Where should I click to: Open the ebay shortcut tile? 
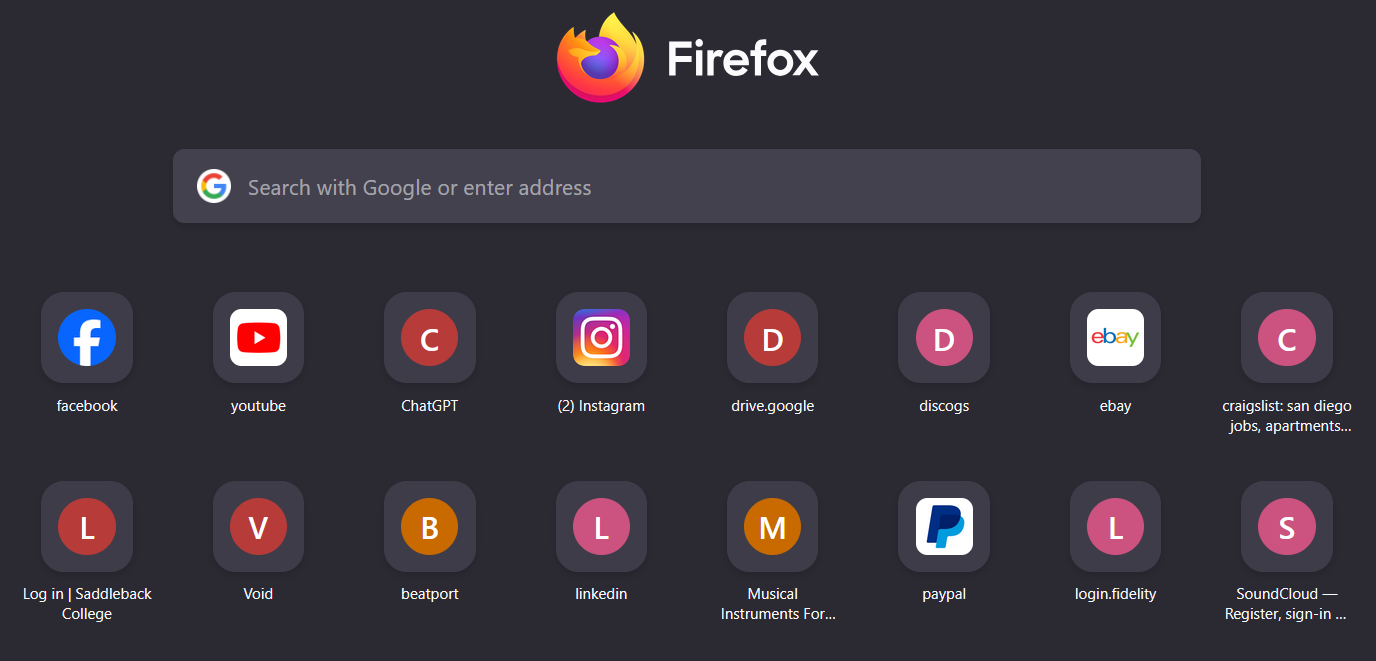coord(1115,338)
